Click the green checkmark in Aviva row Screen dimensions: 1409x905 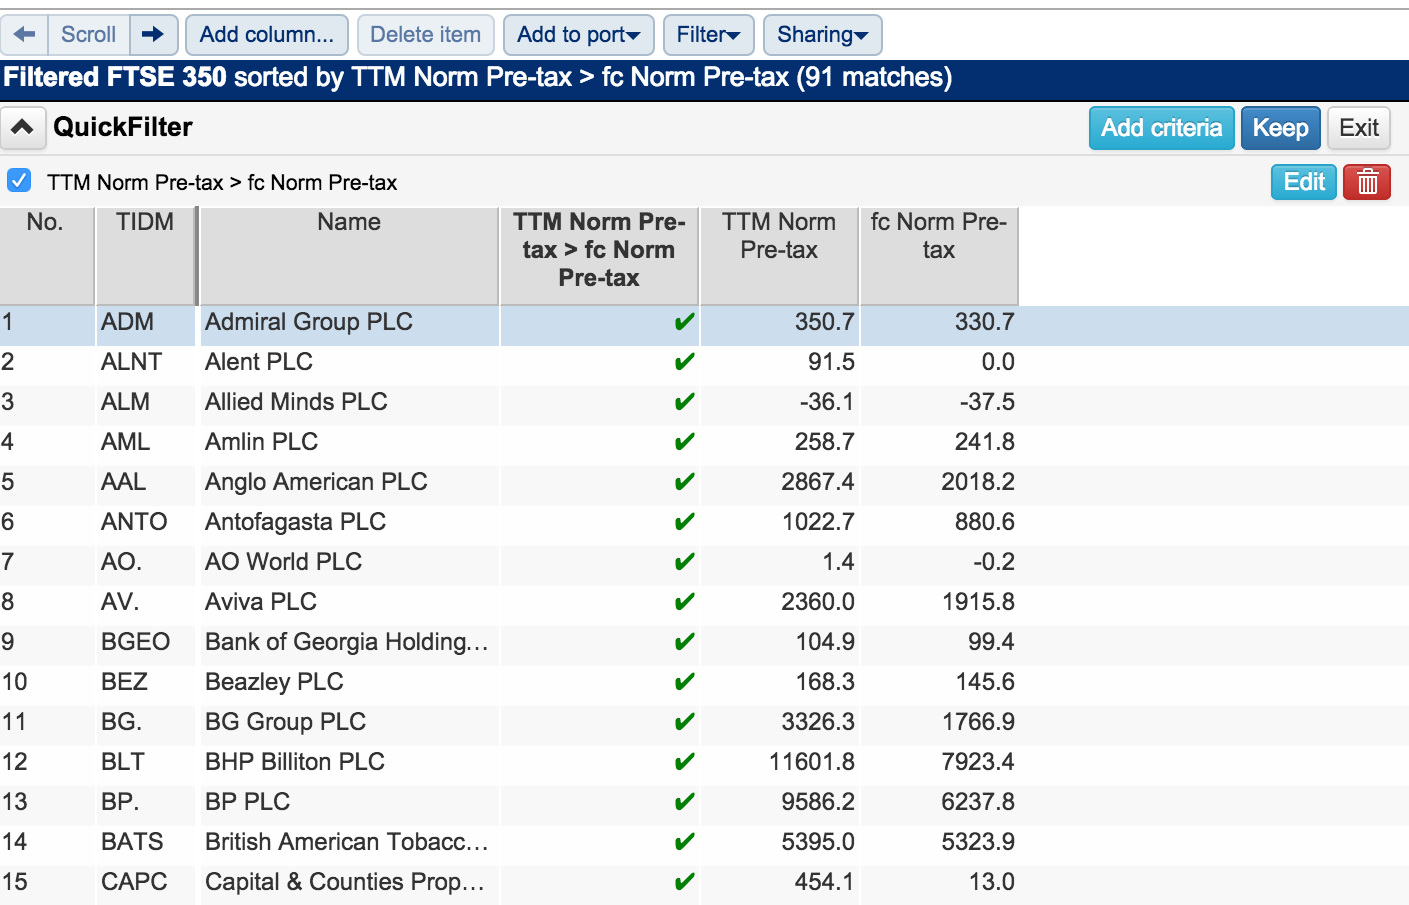(684, 602)
